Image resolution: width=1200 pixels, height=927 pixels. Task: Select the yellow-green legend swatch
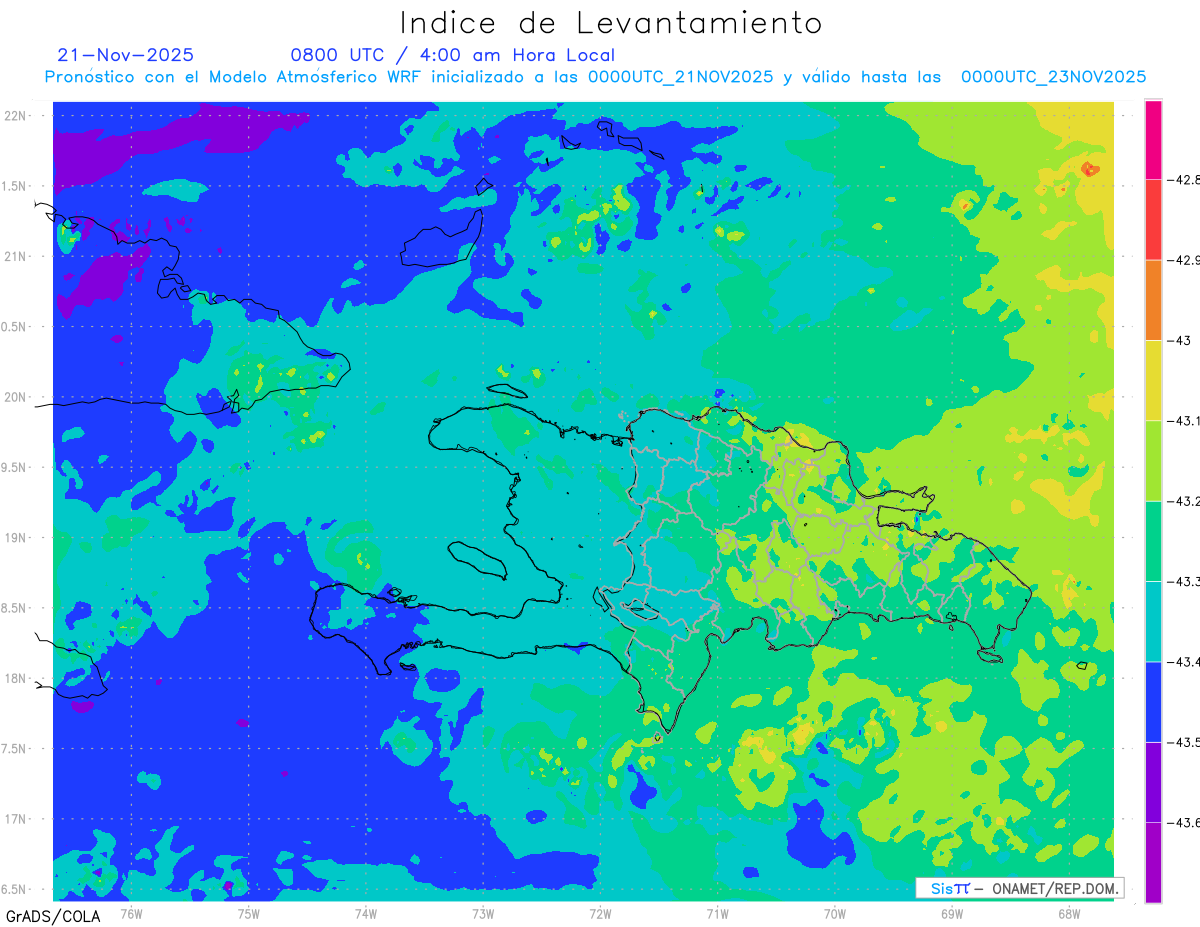click(x=1153, y=461)
